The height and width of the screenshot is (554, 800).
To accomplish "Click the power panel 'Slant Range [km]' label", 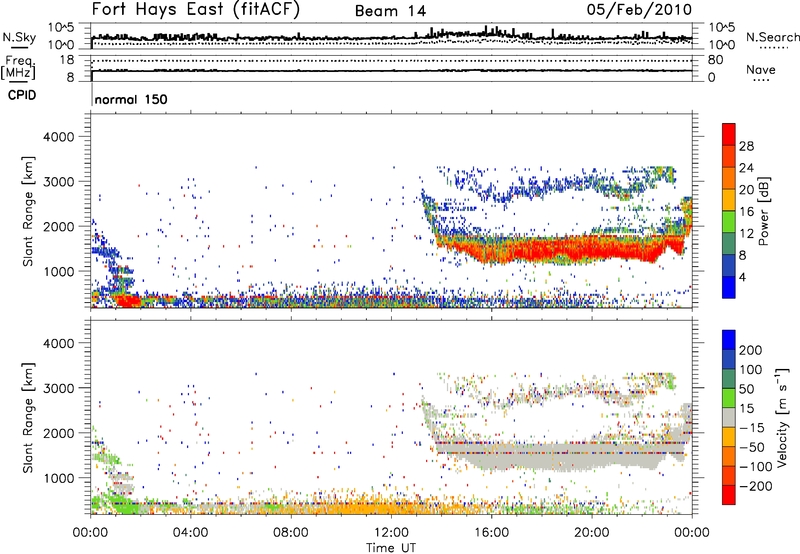I will [x=28, y=211].
